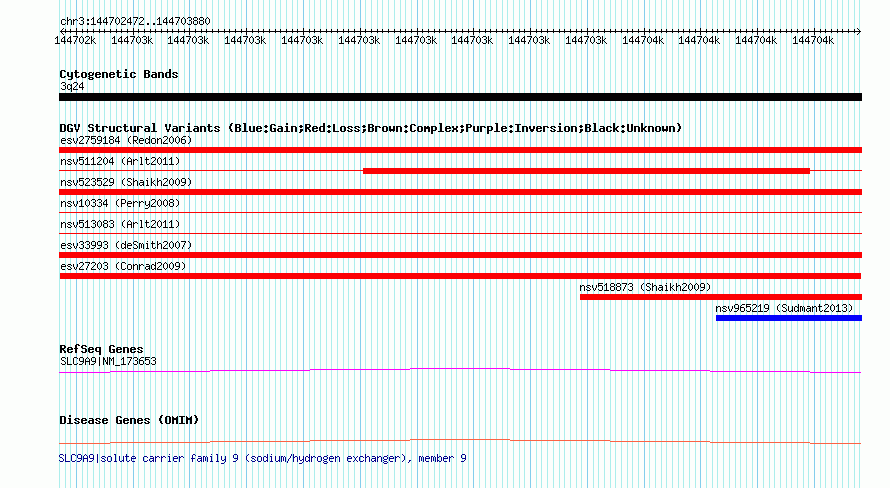Open variant esv33993 (deSmith2007) label
The width and height of the screenshot is (890, 488).
tap(126, 245)
